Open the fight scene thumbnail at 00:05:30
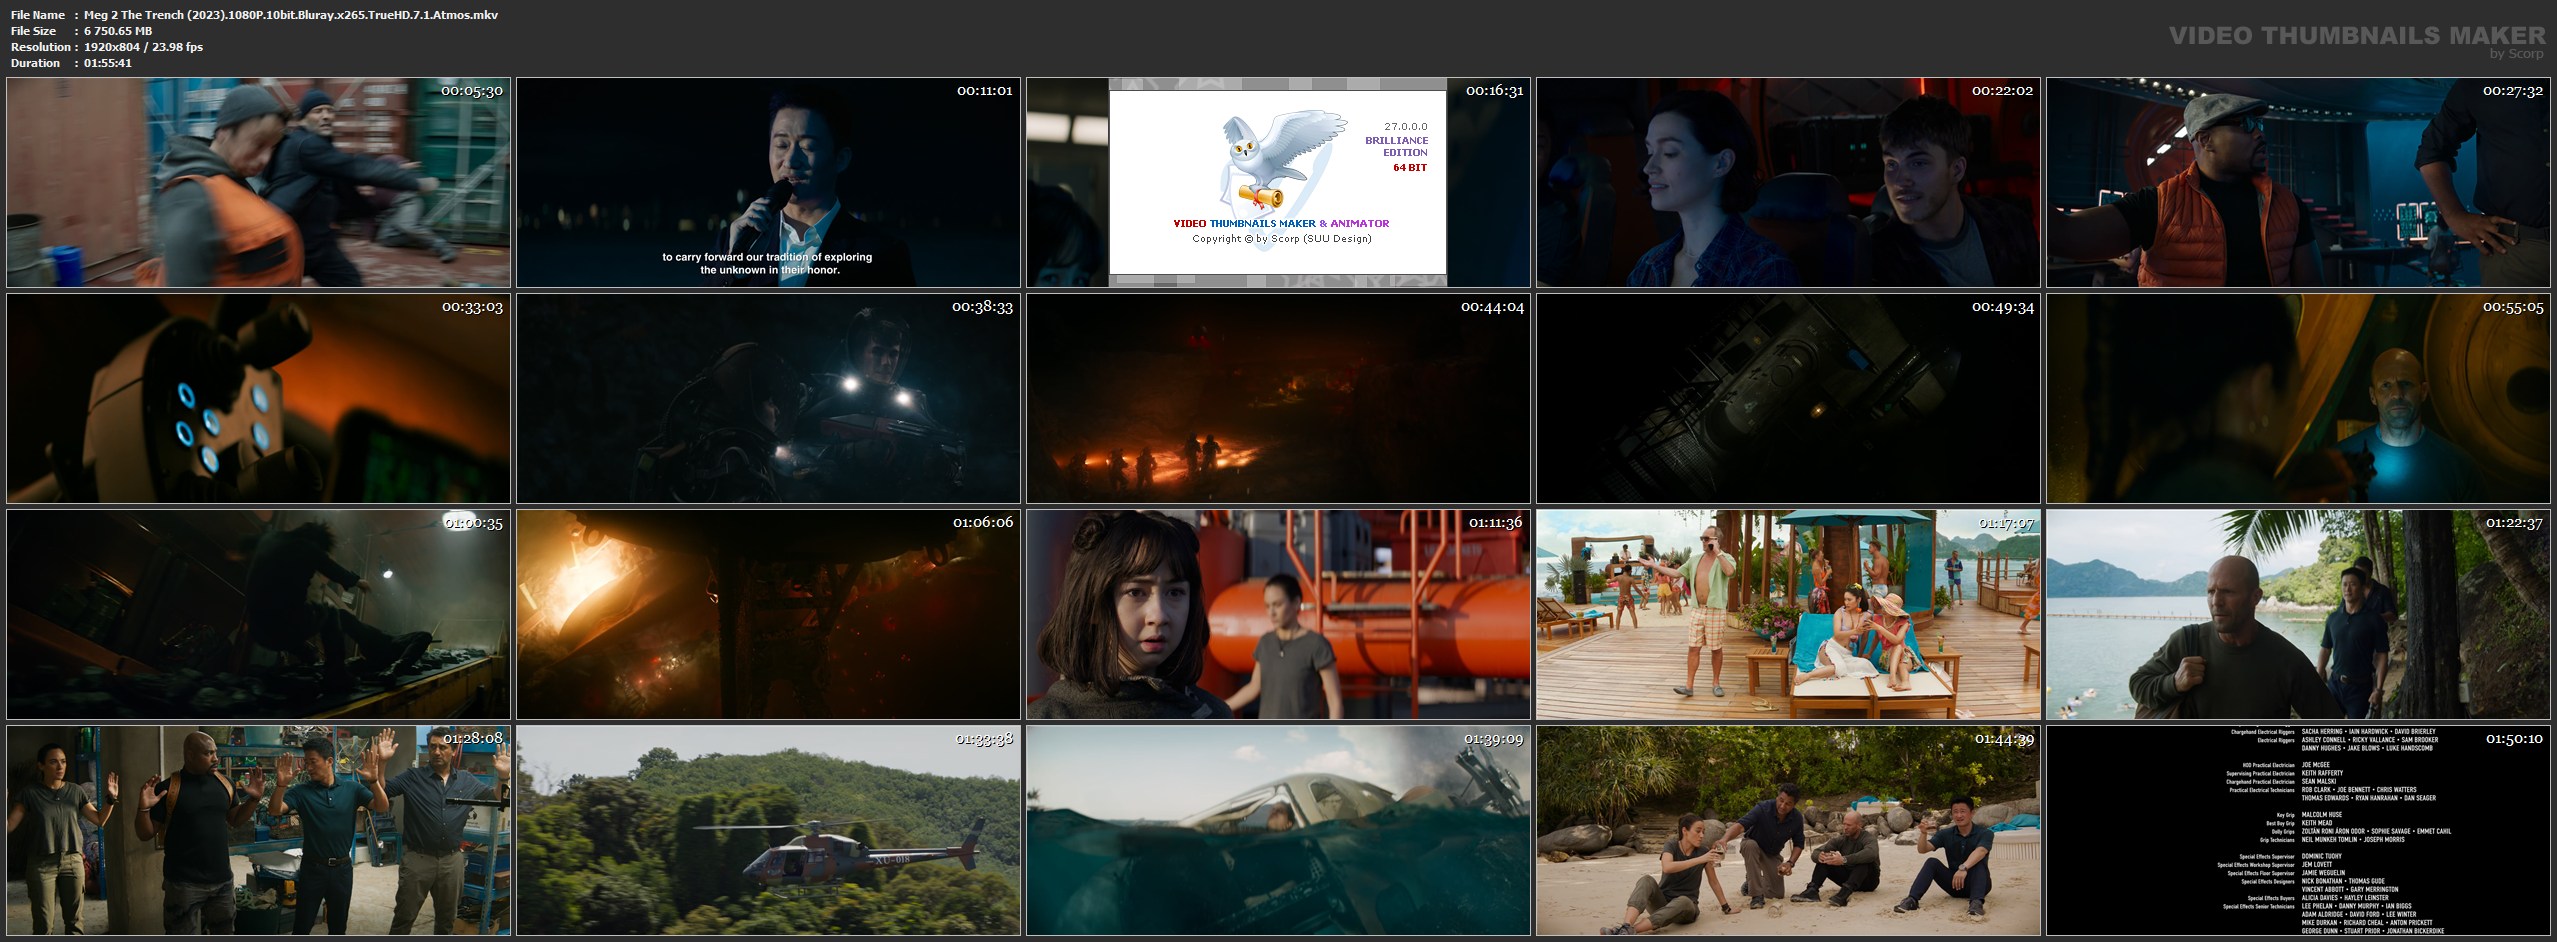 point(258,183)
